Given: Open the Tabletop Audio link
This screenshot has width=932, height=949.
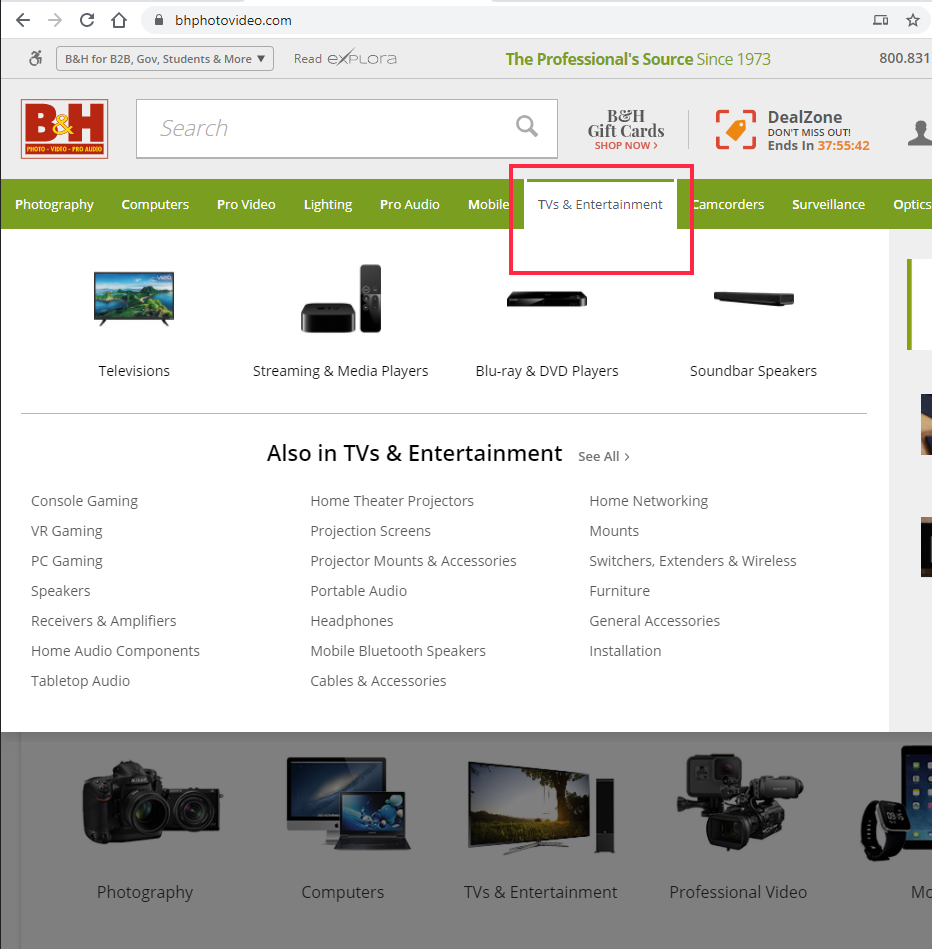Looking at the screenshot, I should click(80, 681).
